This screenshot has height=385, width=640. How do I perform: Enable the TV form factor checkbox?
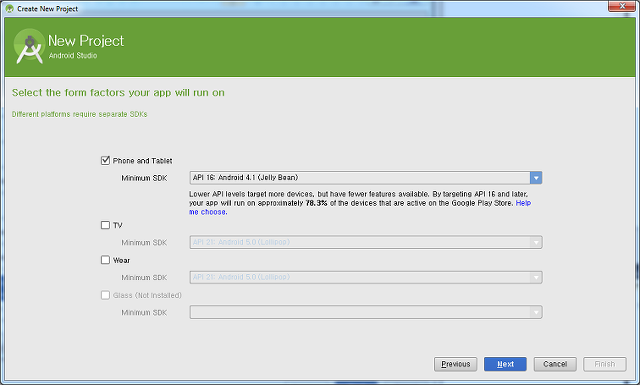(105, 225)
